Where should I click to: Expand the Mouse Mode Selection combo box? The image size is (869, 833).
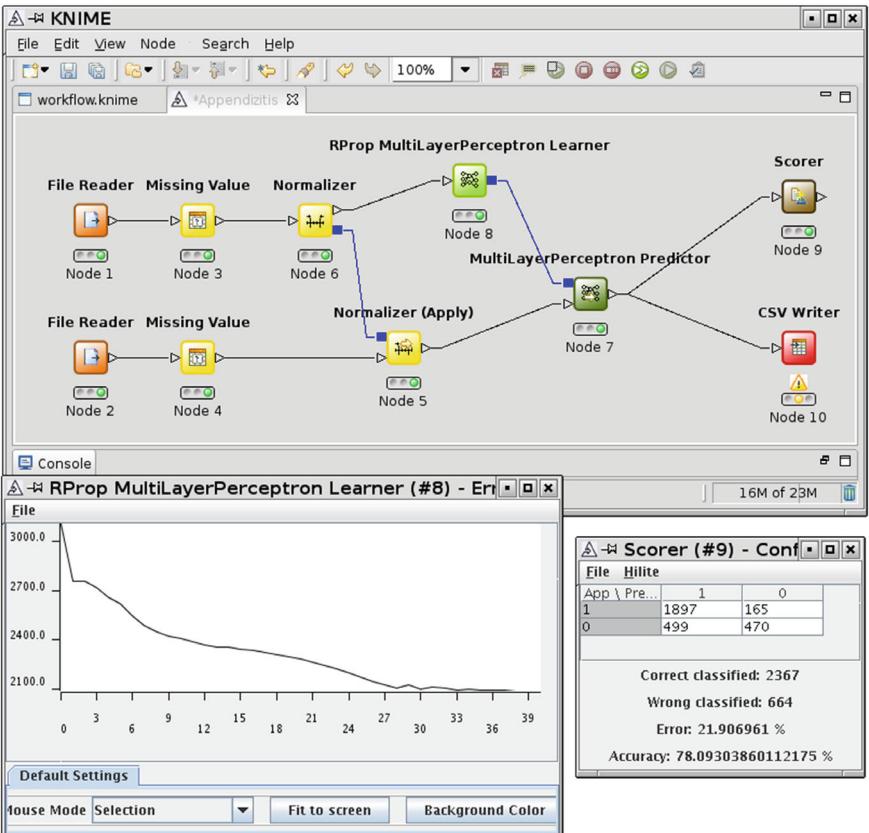243,810
